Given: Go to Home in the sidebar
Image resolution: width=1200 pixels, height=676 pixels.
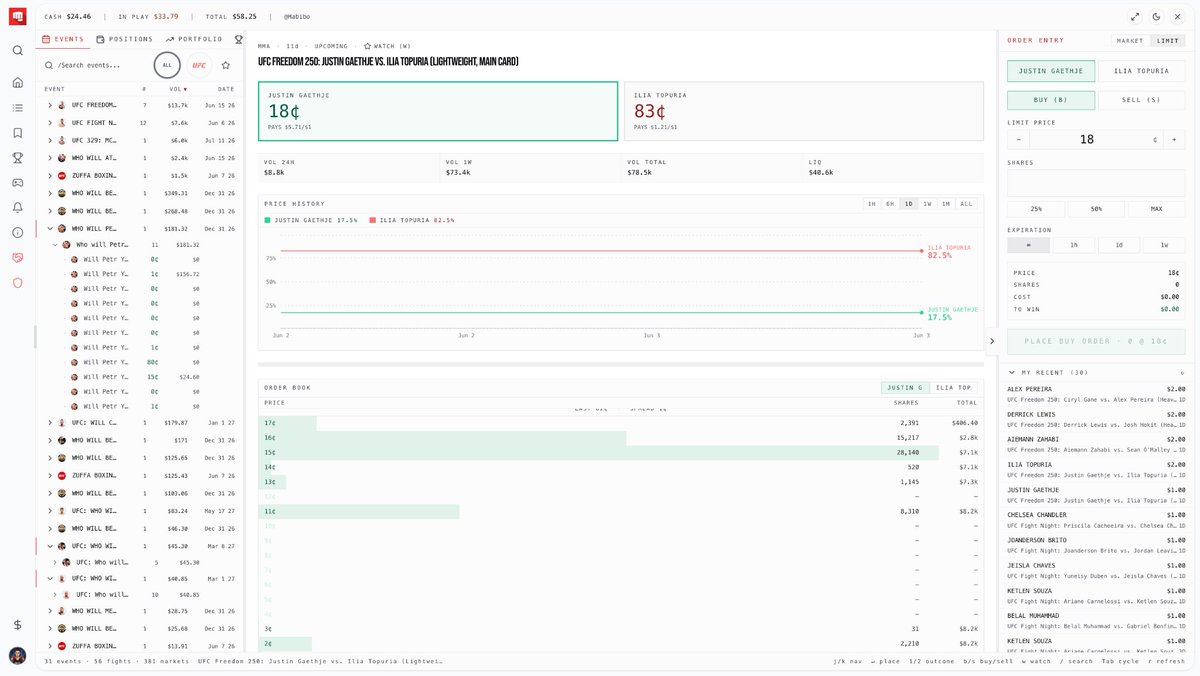Looking at the screenshot, I should click(x=18, y=83).
